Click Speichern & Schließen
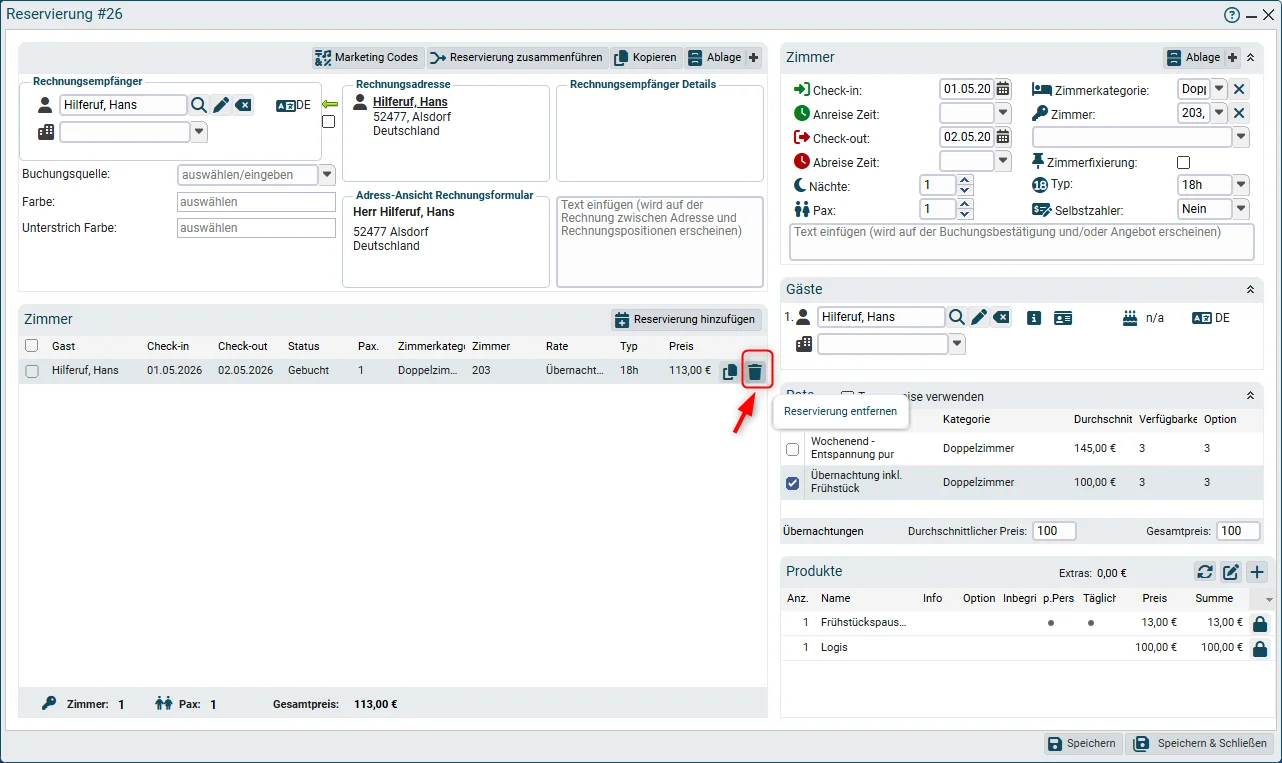Viewport: 1282px width, 763px height. click(x=1201, y=743)
